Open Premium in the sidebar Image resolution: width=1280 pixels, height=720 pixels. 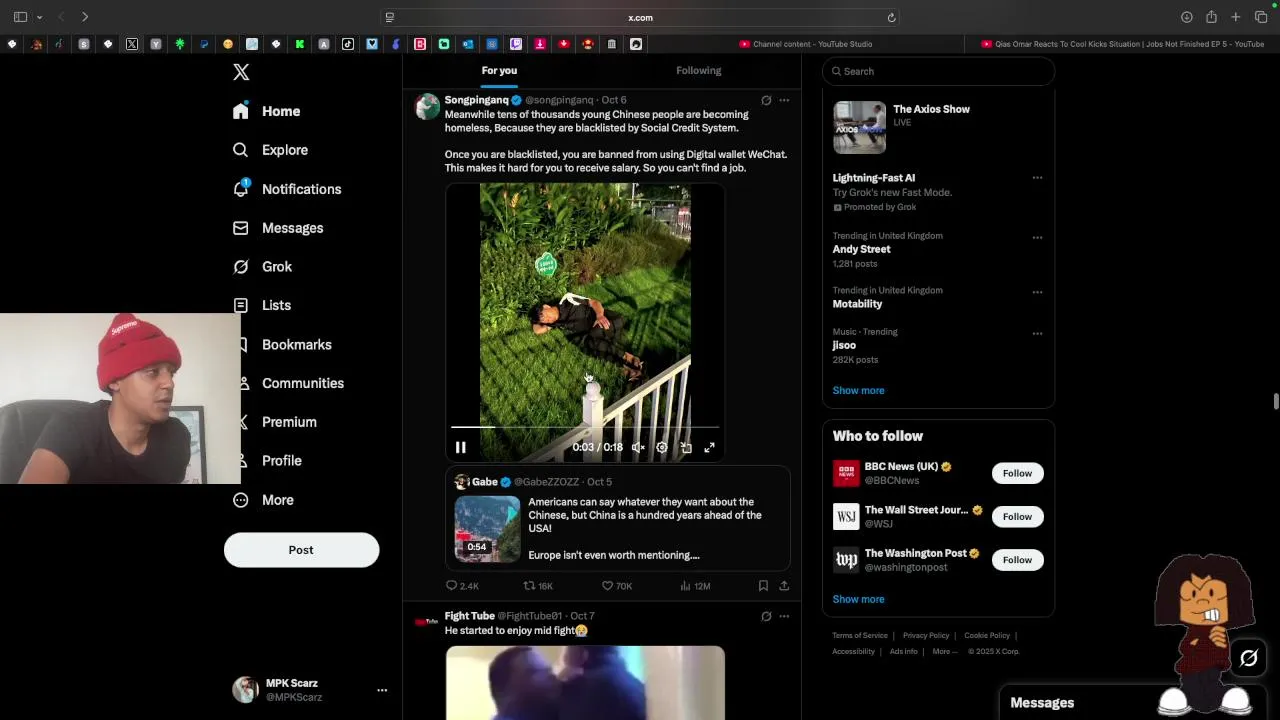tap(274, 422)
